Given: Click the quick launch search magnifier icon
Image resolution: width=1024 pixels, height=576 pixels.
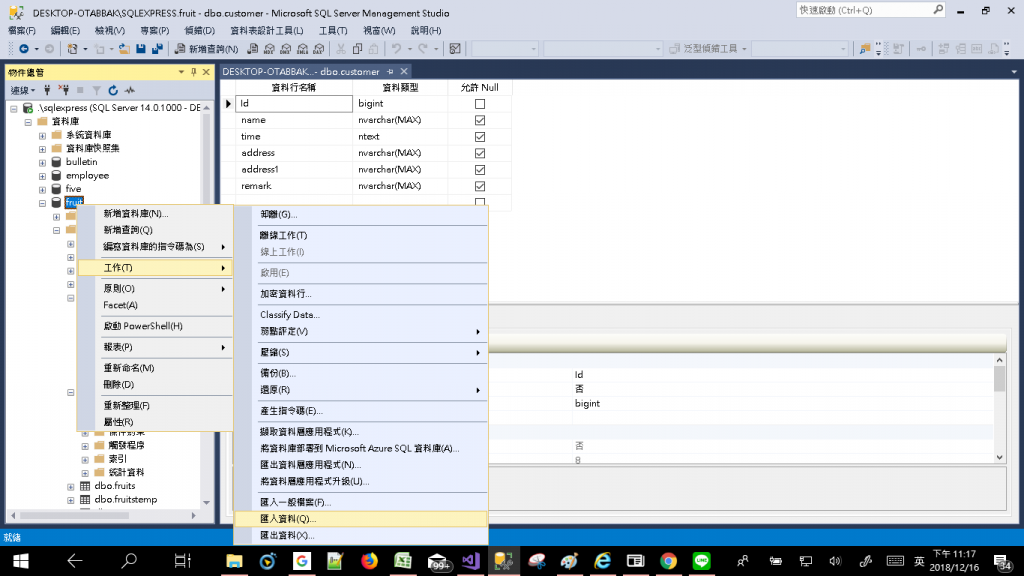Looking at the screenshot, I should coord(938,10).
